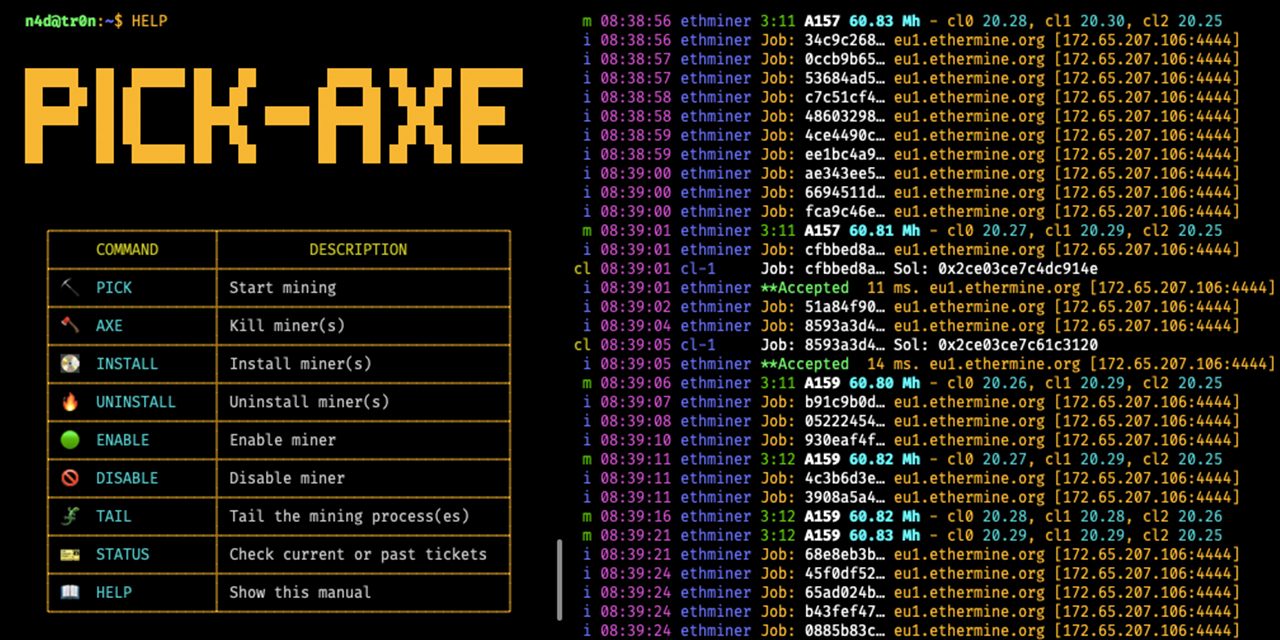Viewport: 1280px width, 640px height.
Task: Click the AXE command label
Action: 109,325
